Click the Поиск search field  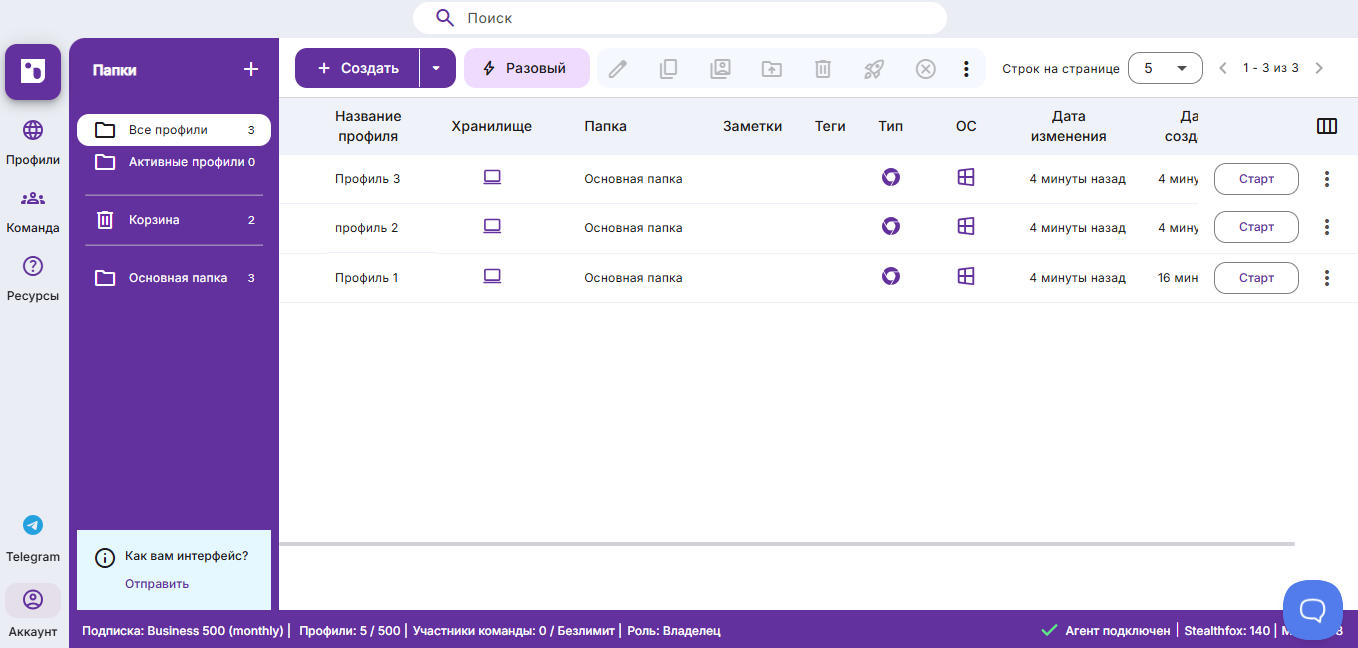tap(680, 18)
